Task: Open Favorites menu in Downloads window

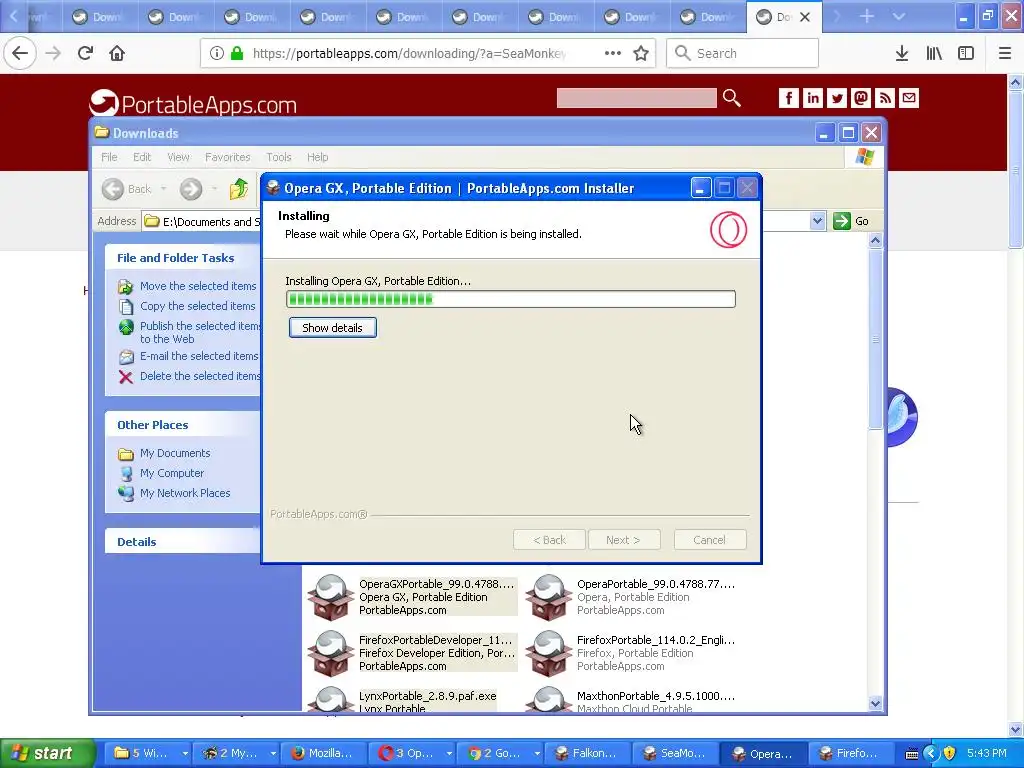Action: [x=227, y=157]
